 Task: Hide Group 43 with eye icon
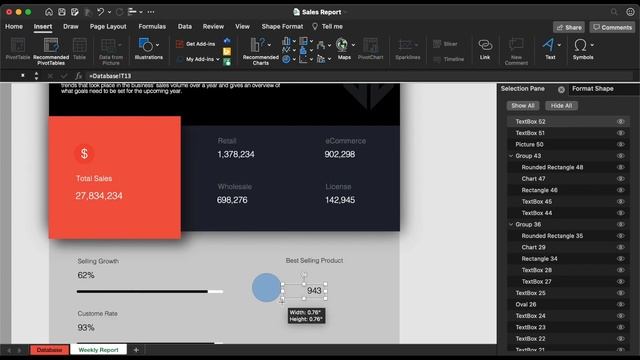click(621, 156)
